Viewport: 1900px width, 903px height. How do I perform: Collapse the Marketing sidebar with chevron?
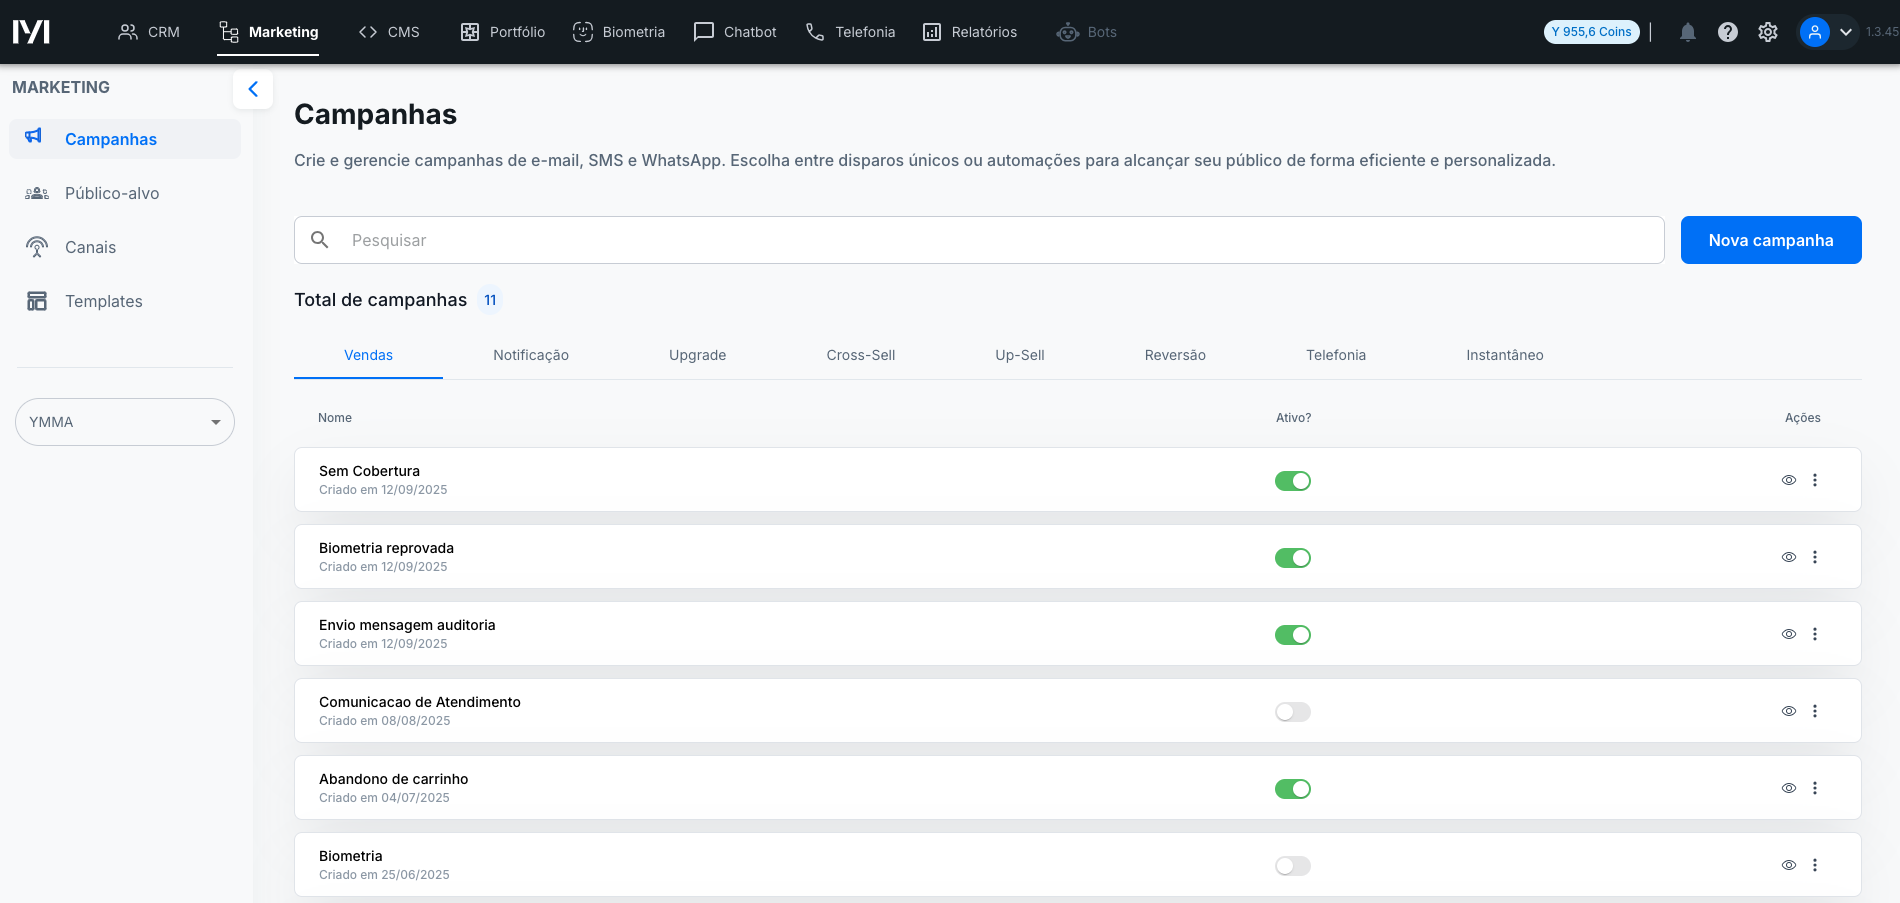(x=253, y=89)
